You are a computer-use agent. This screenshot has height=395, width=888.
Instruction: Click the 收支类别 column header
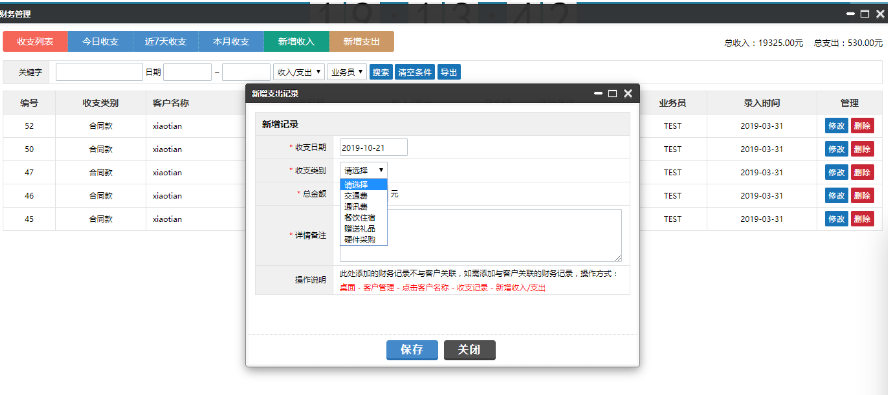101,103
